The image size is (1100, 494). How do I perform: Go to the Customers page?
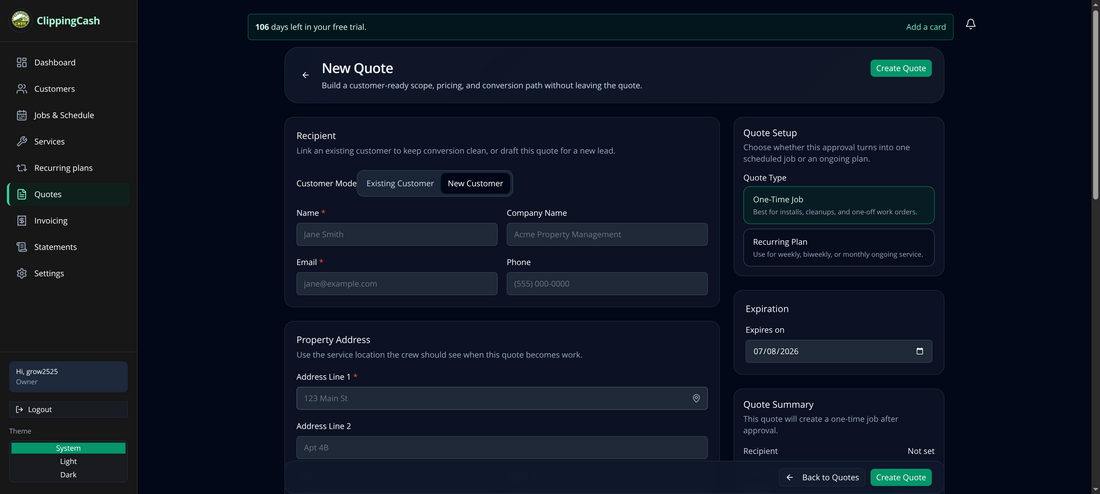[68, 89]
